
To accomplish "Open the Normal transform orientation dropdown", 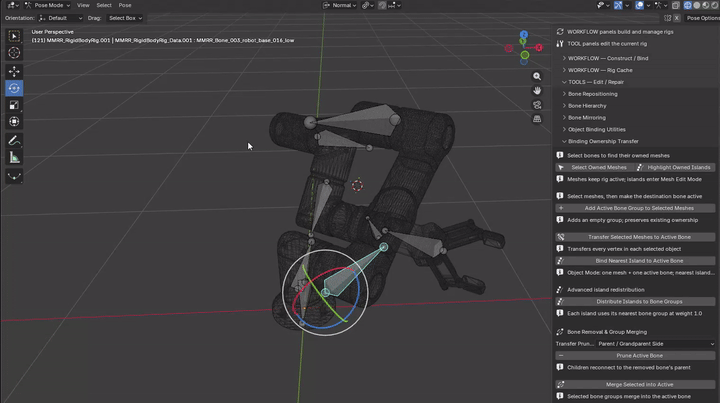I will click(339, 5).
